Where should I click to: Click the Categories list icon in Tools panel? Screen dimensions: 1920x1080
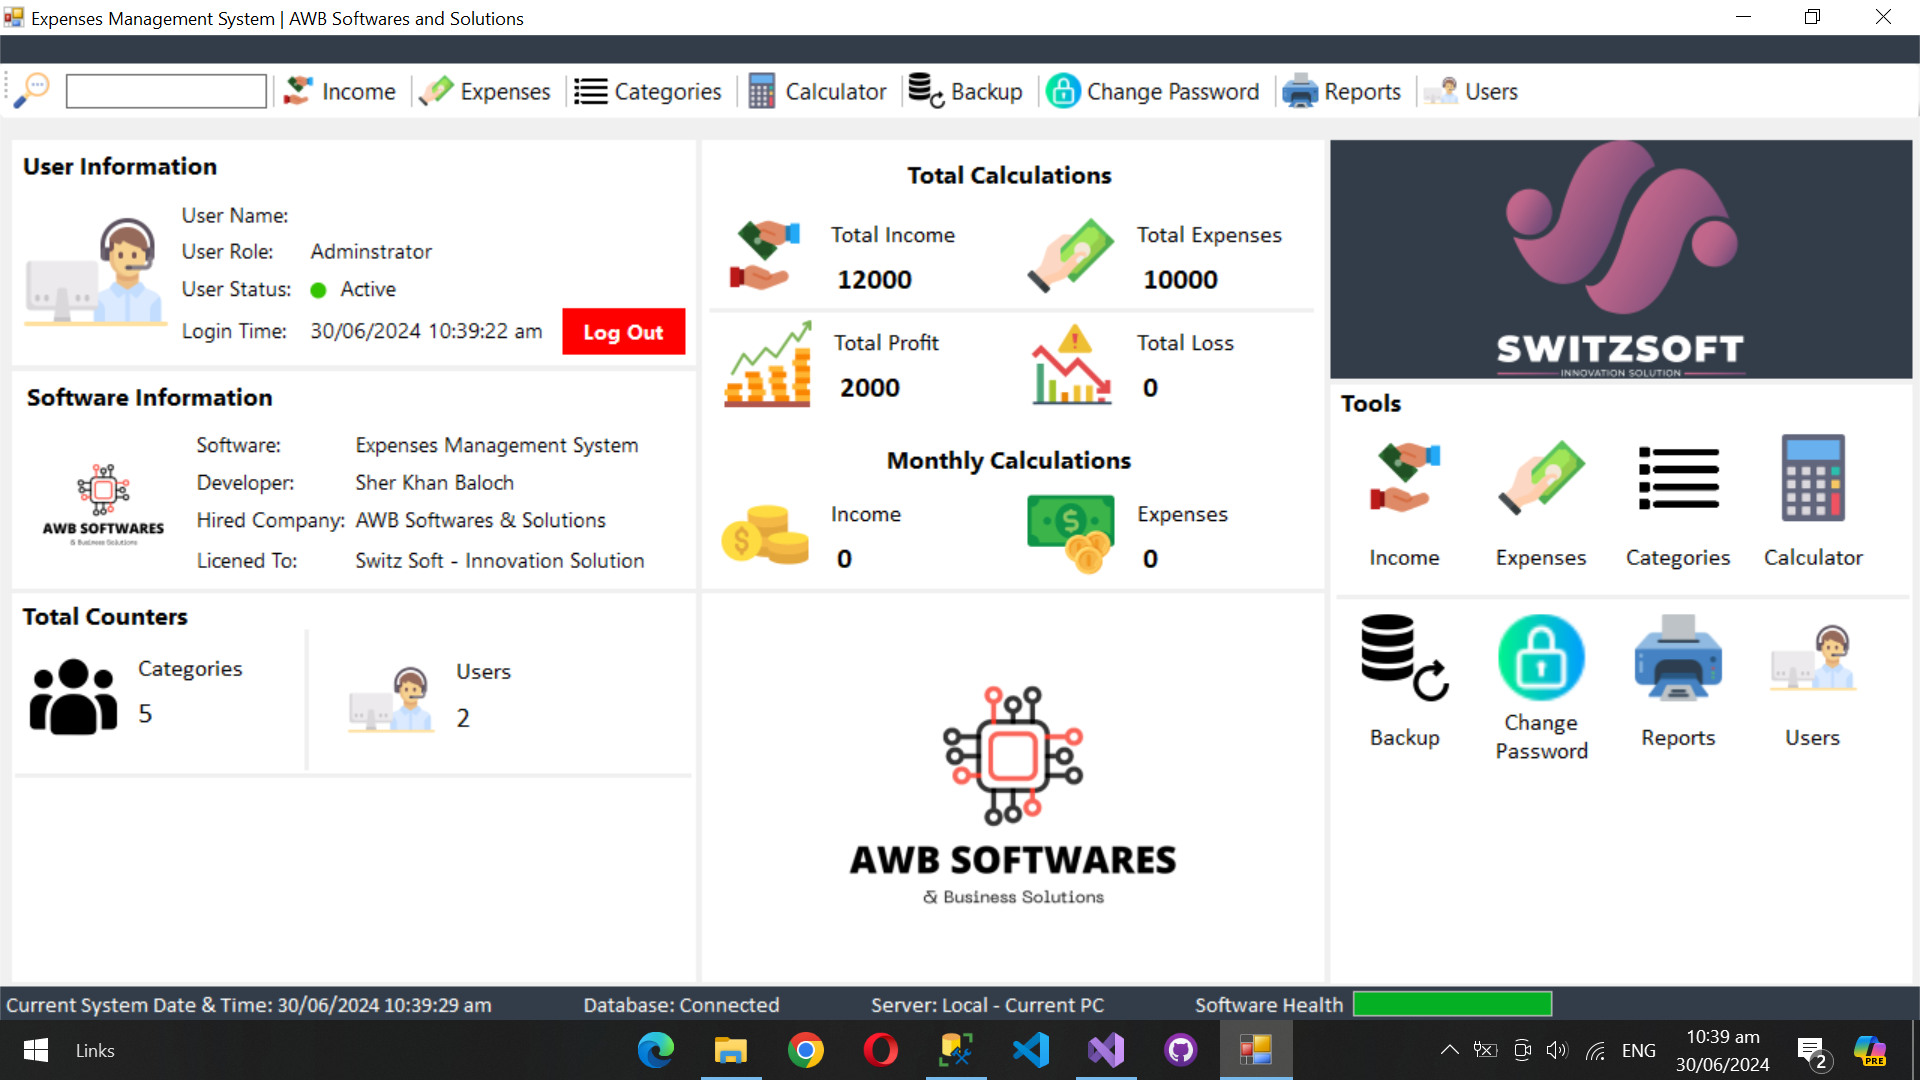[1678, 478]
